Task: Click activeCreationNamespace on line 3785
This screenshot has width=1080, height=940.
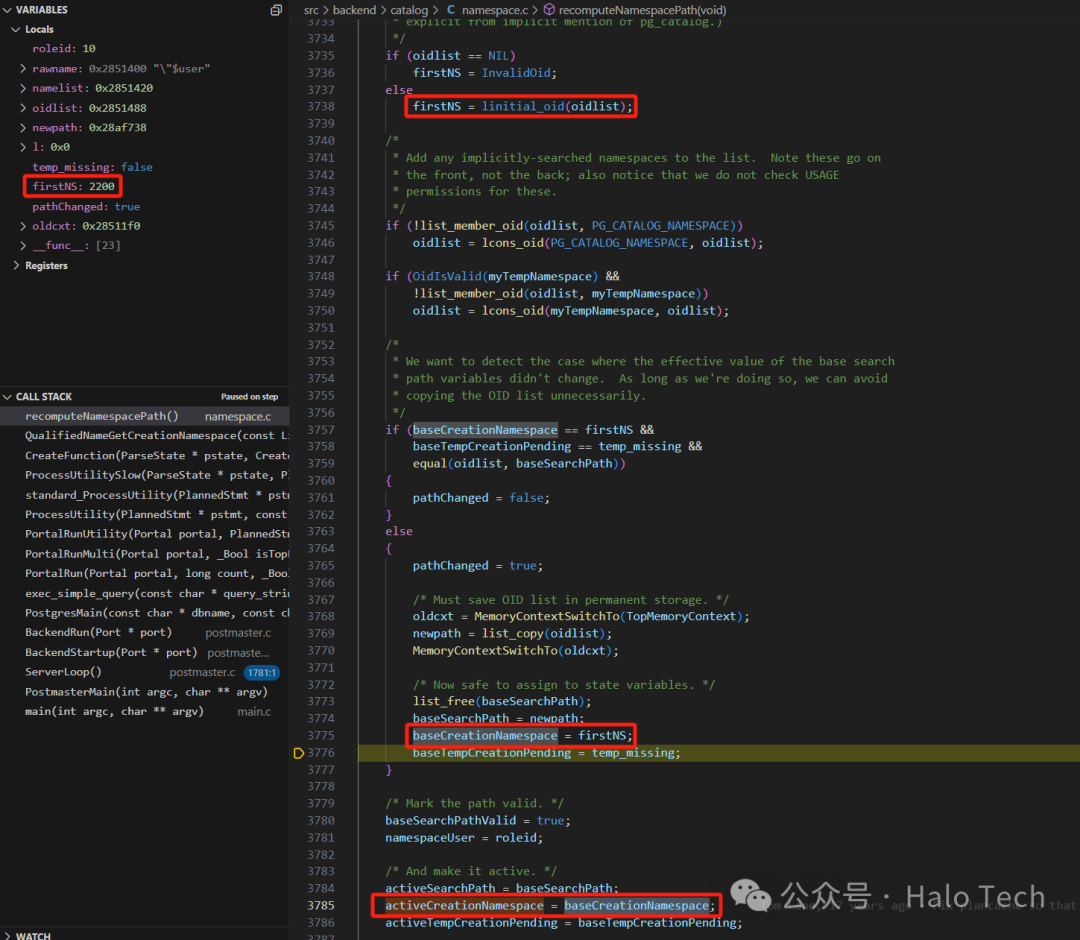Action: click(464, 906)
